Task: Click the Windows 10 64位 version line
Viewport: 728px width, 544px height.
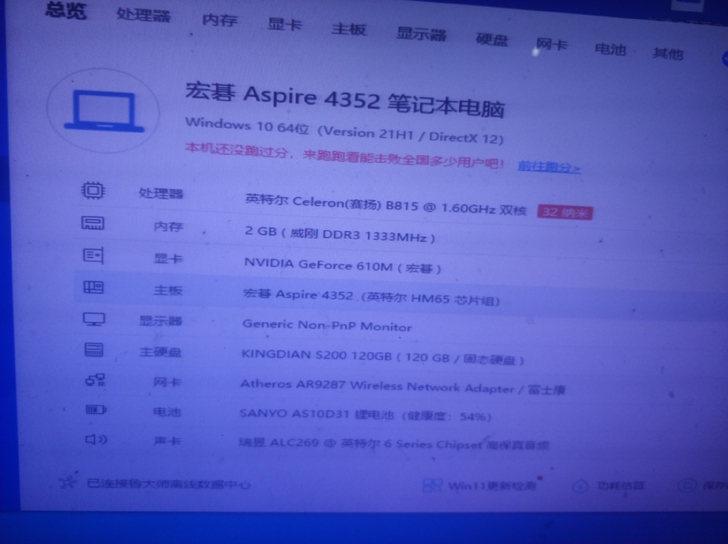Action: pyautogui.click(x=344, y=131)
